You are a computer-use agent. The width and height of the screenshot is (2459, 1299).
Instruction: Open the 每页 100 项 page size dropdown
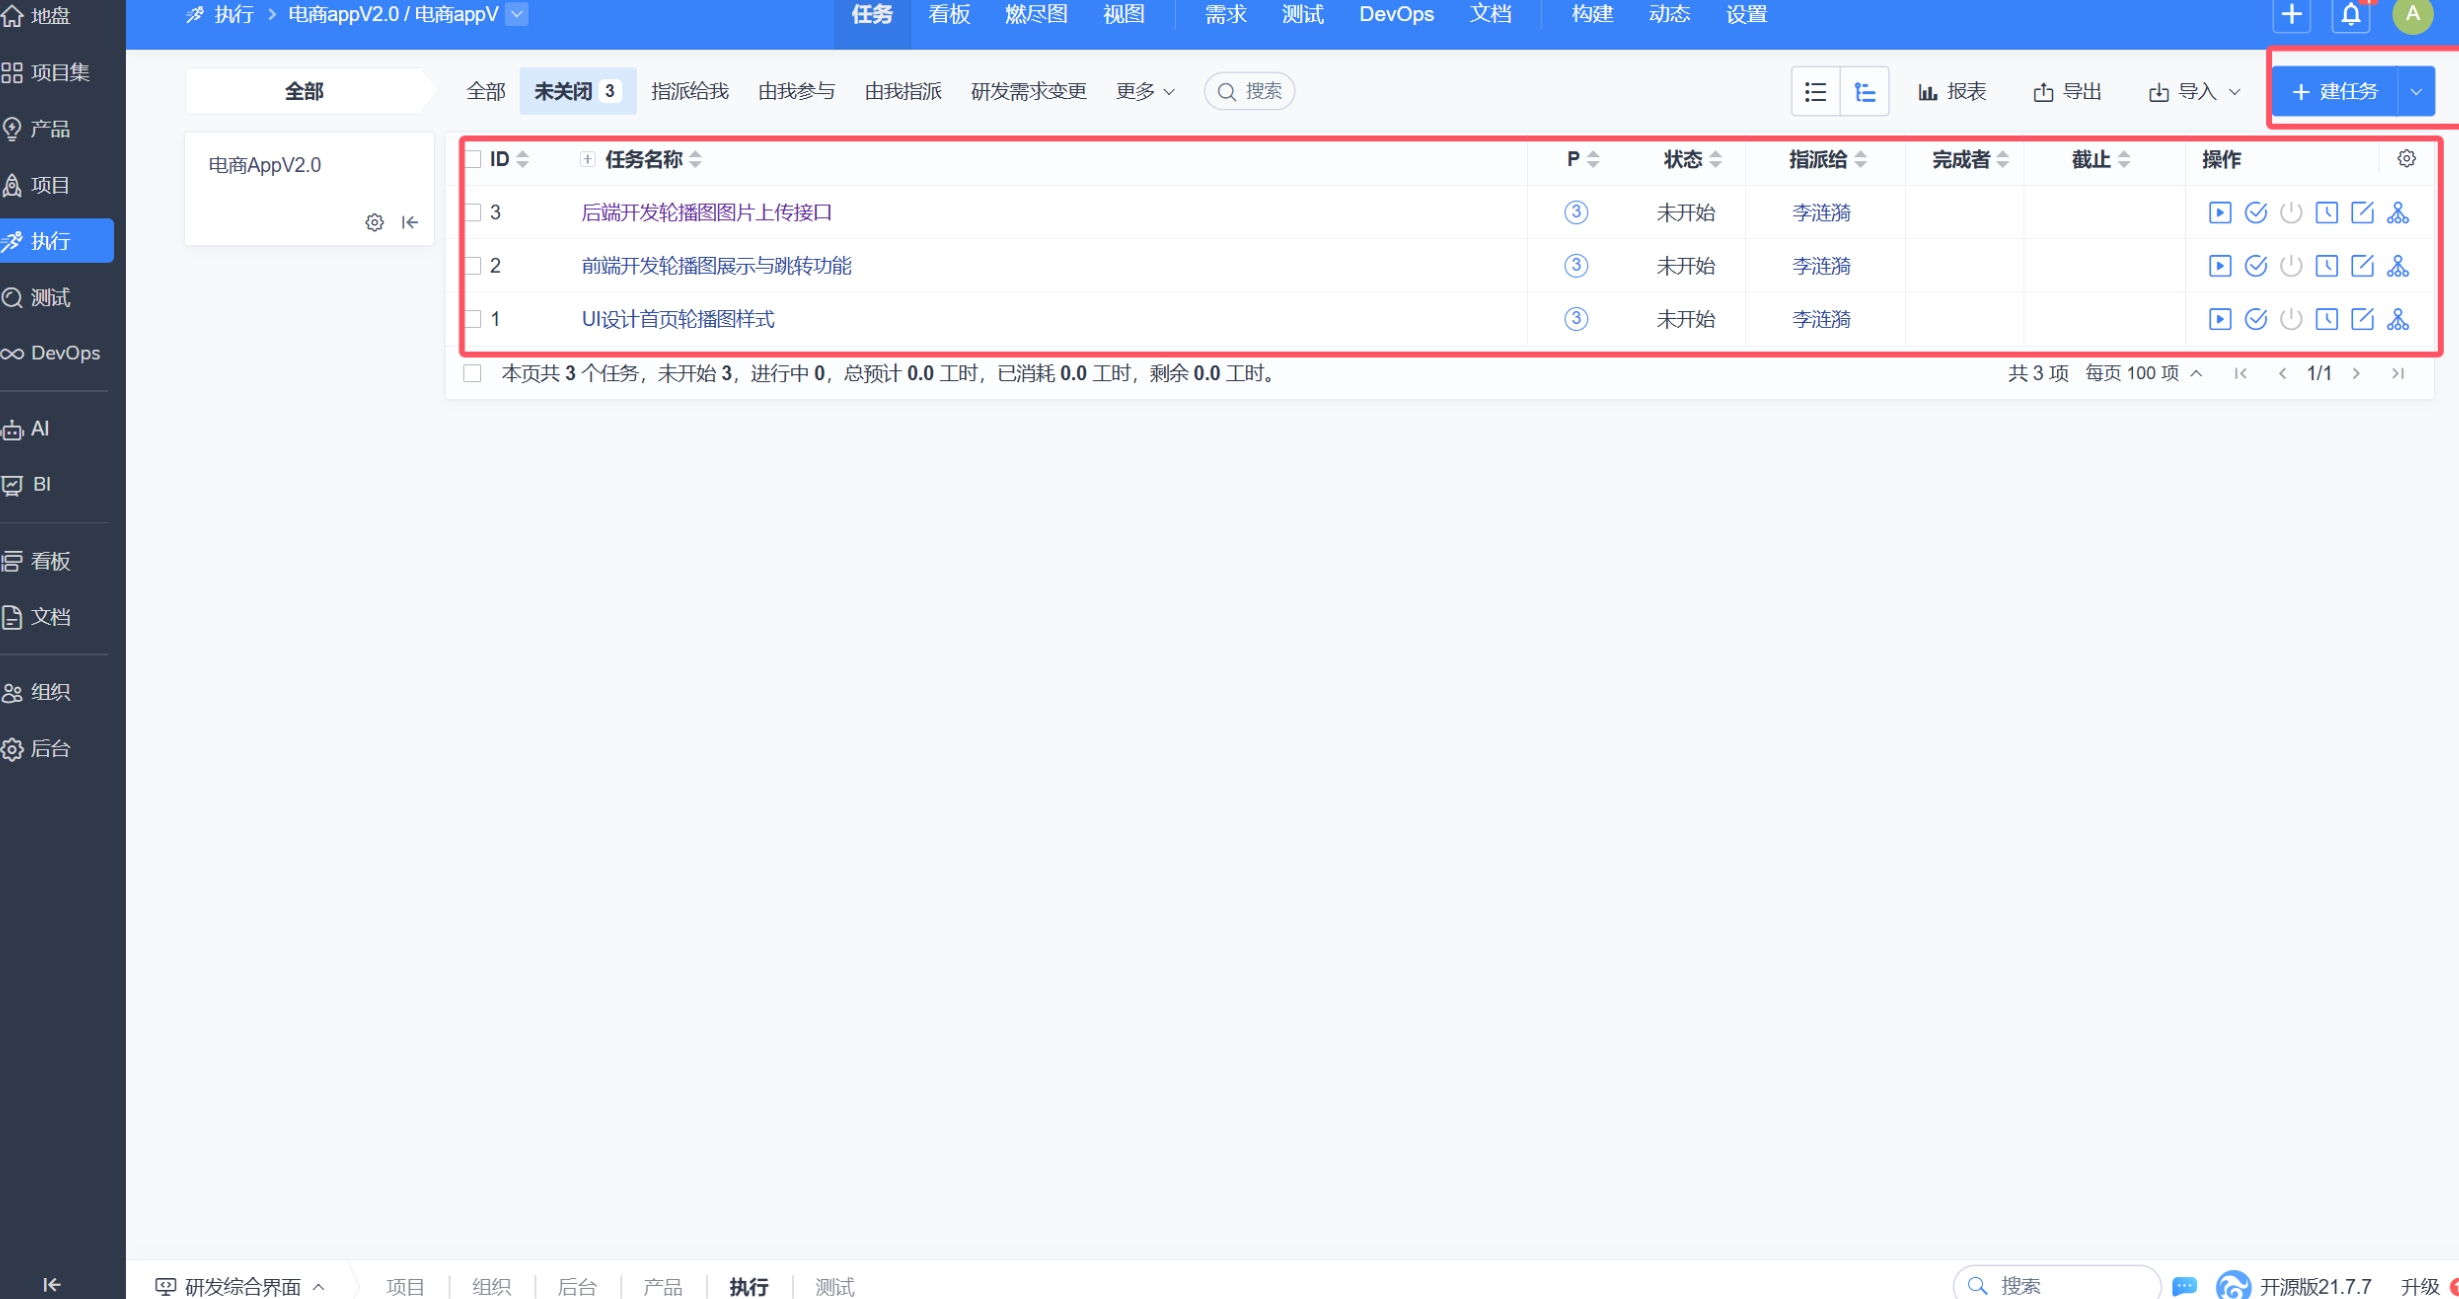(x=2143, y=373)
